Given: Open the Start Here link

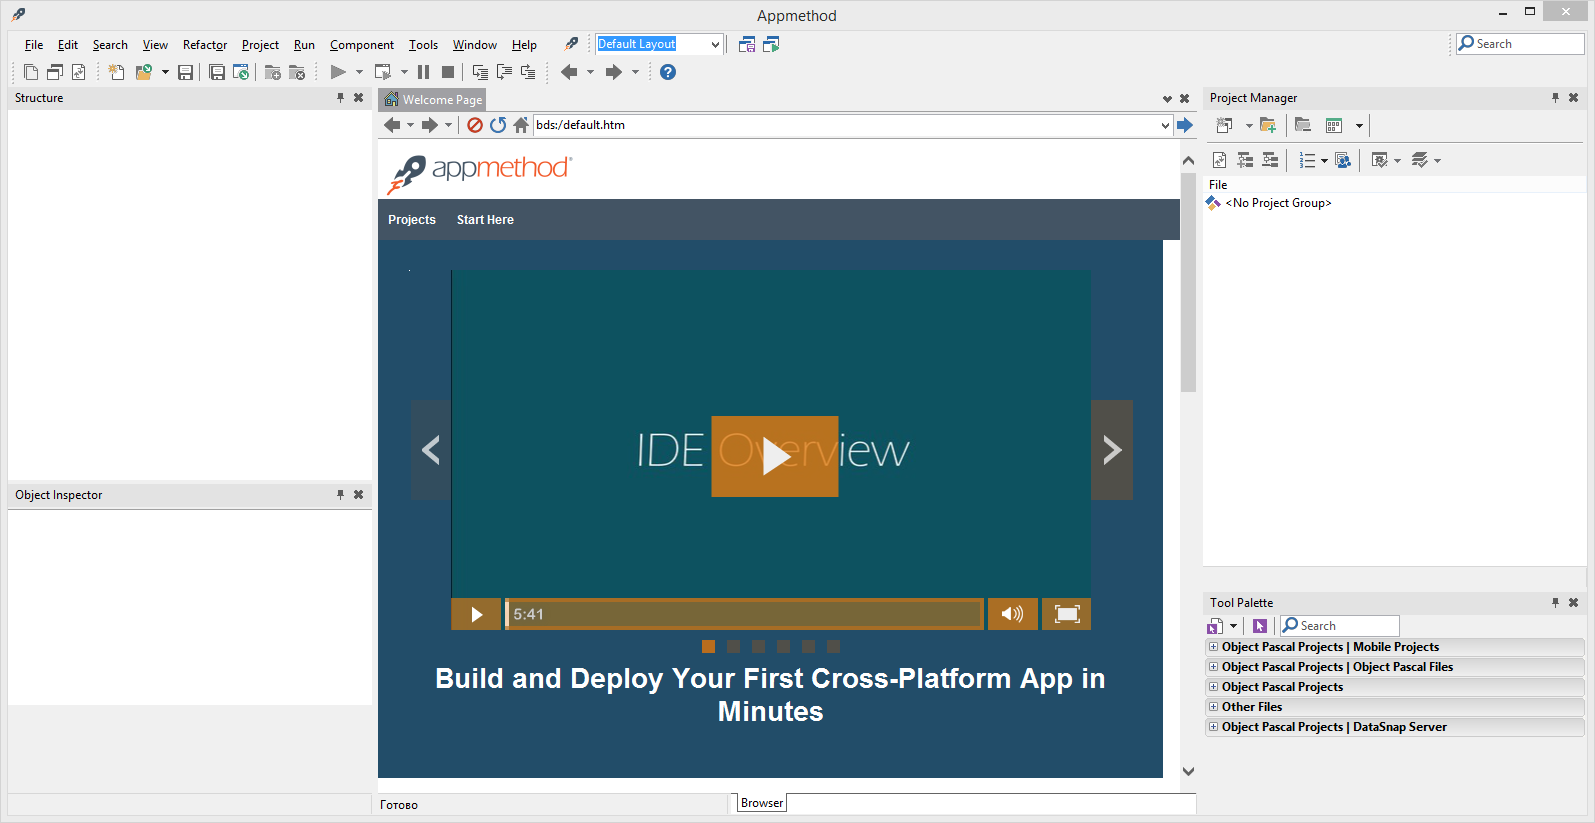Looking at the screenshot, I should pyautogui.click(x=485, y=220).
